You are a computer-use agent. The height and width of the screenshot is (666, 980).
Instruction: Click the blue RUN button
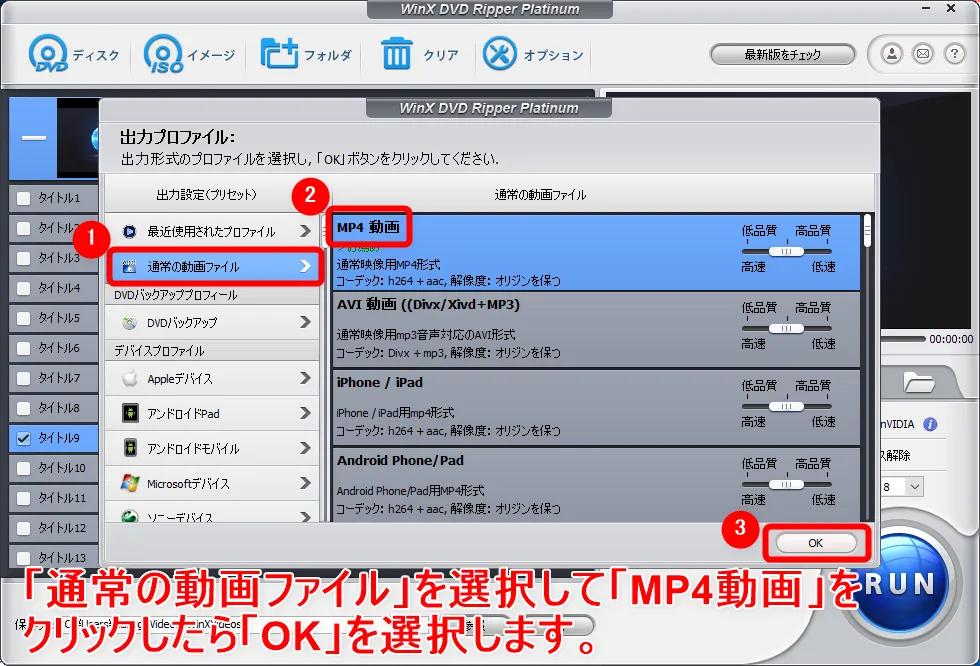[901, 584]
